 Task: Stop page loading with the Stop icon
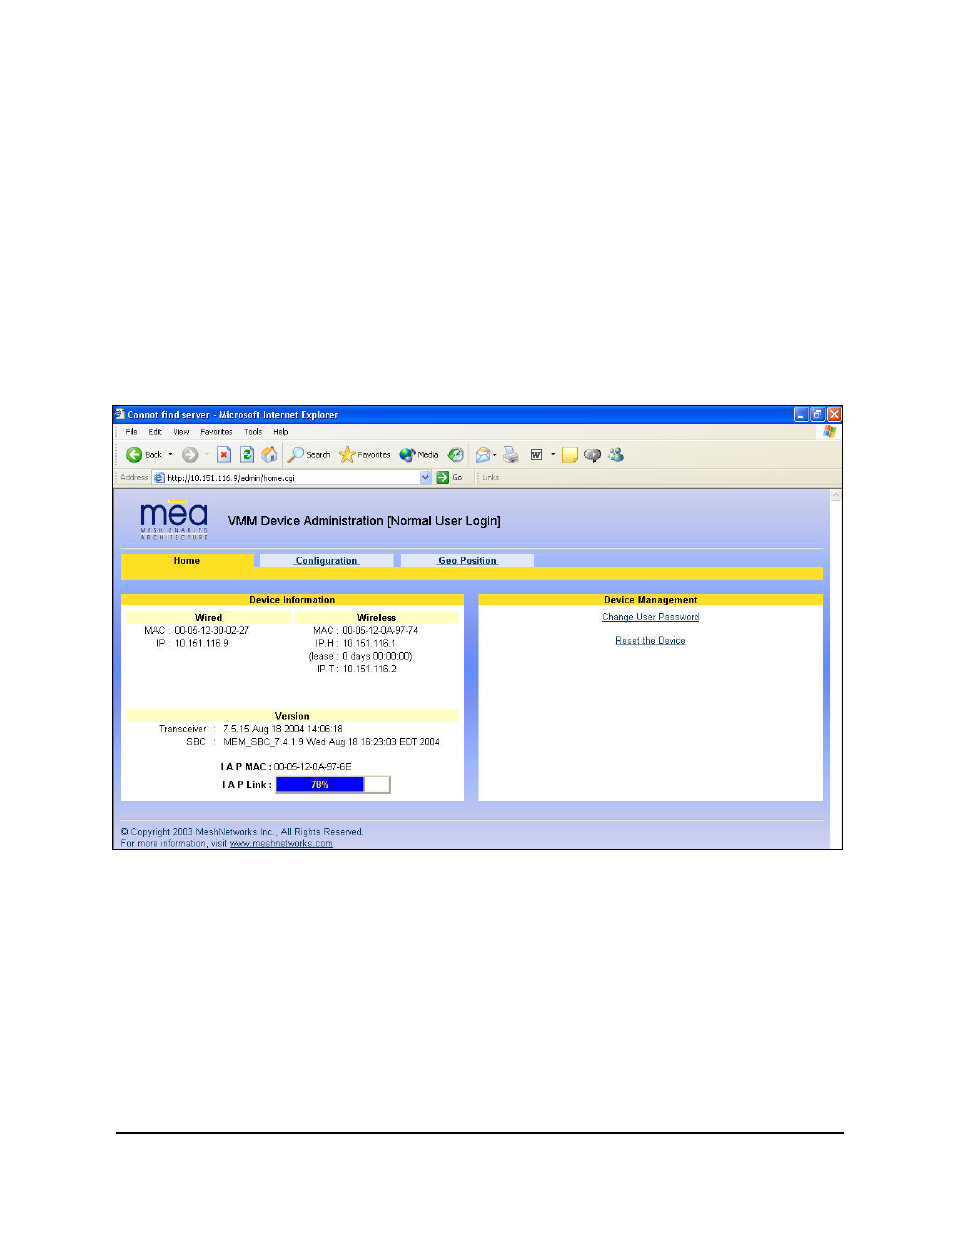224,455
